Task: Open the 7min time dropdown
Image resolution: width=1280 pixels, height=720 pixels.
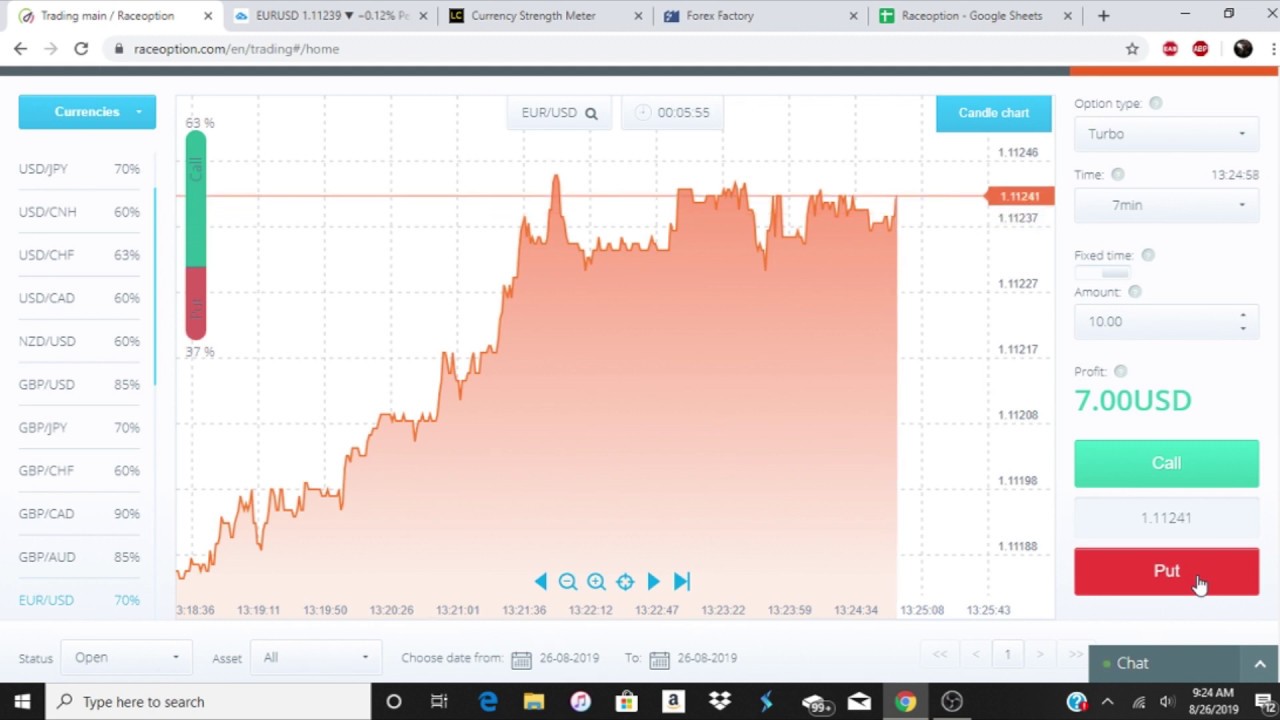Action: point(1166,205)
